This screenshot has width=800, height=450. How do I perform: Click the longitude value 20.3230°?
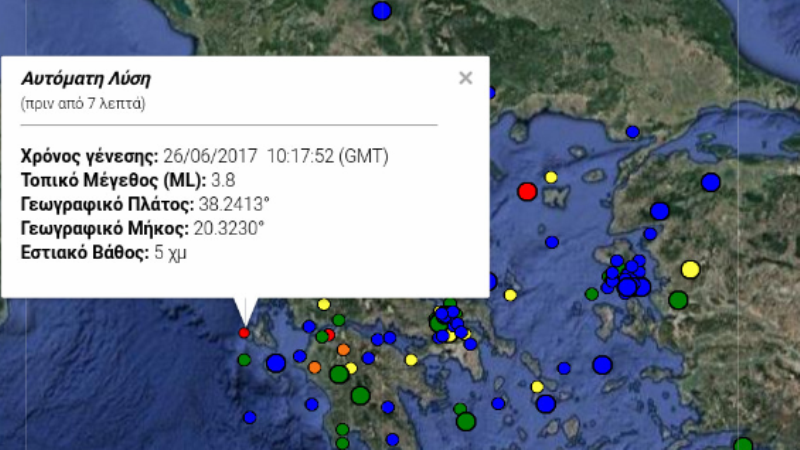(x=232, y=228)
